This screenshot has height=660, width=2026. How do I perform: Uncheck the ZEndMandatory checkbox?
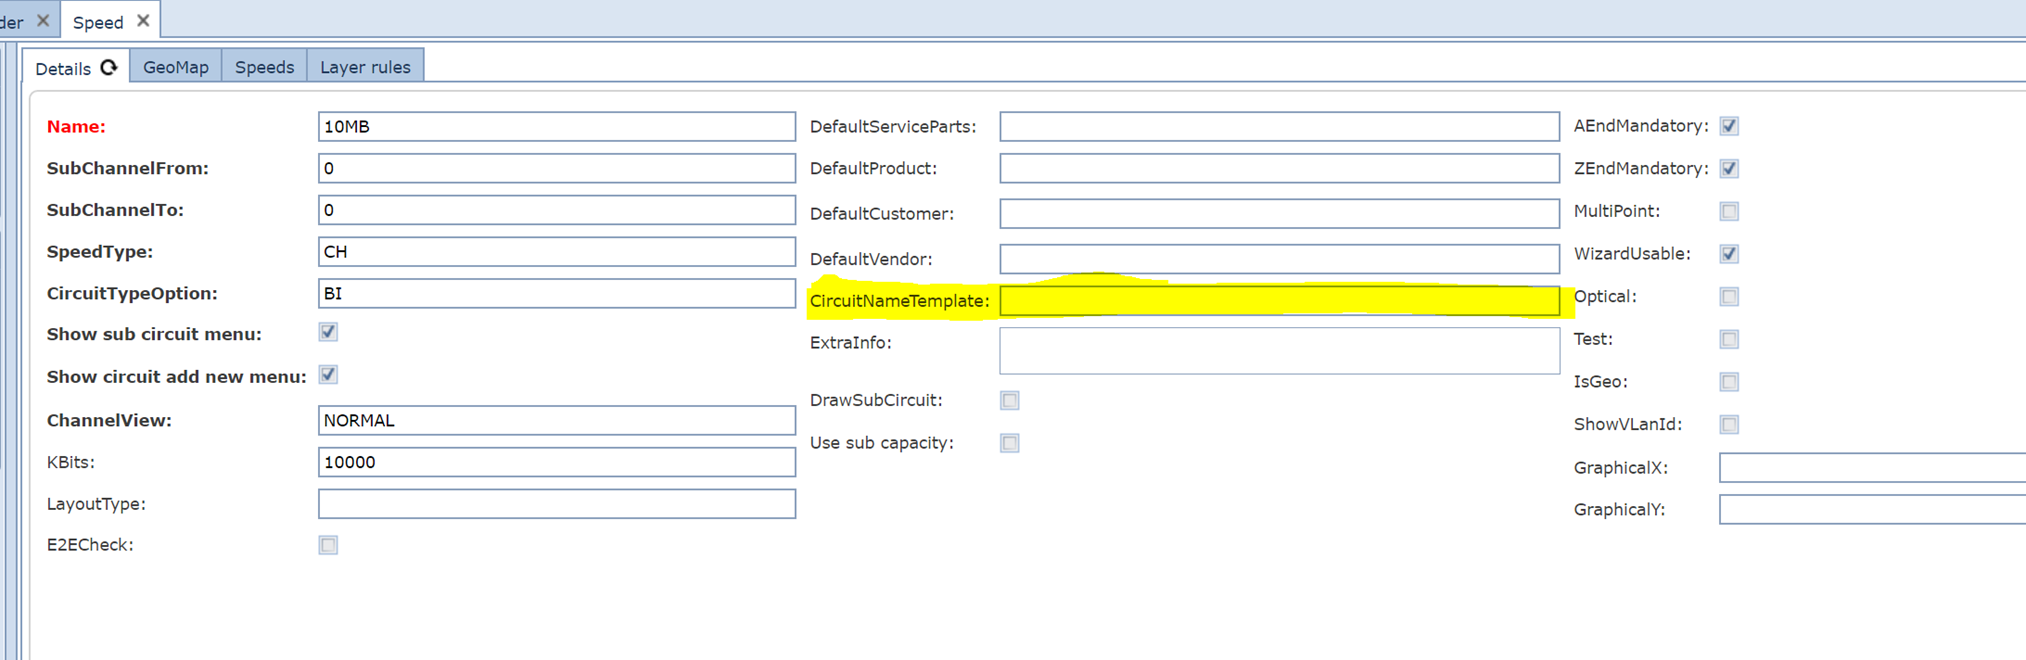point(1729,169)
